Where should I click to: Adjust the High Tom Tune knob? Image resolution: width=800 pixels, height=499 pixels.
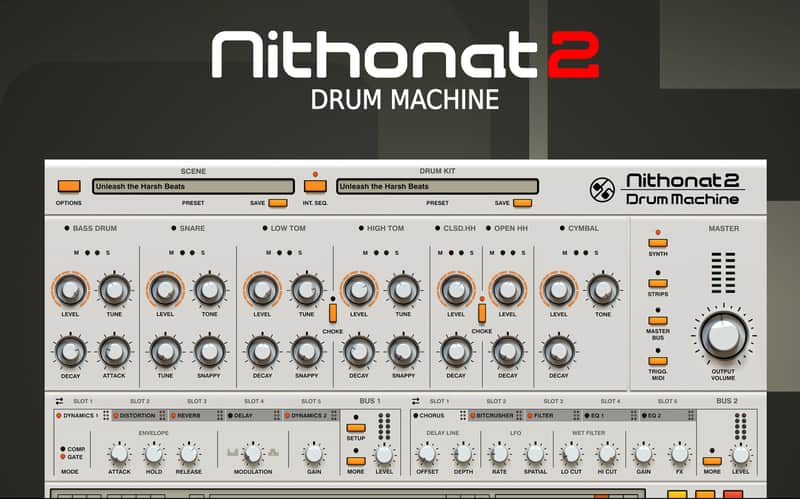click(404, 290)
